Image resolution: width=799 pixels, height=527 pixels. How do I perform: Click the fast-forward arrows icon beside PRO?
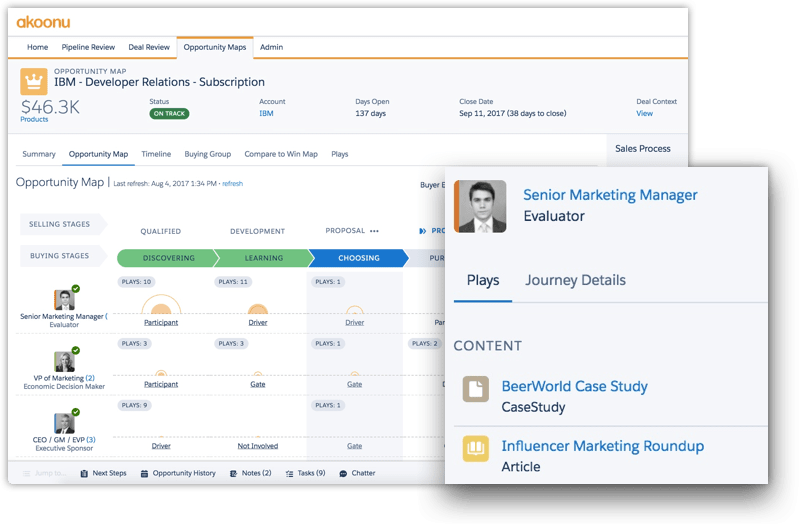click(422, 231)
